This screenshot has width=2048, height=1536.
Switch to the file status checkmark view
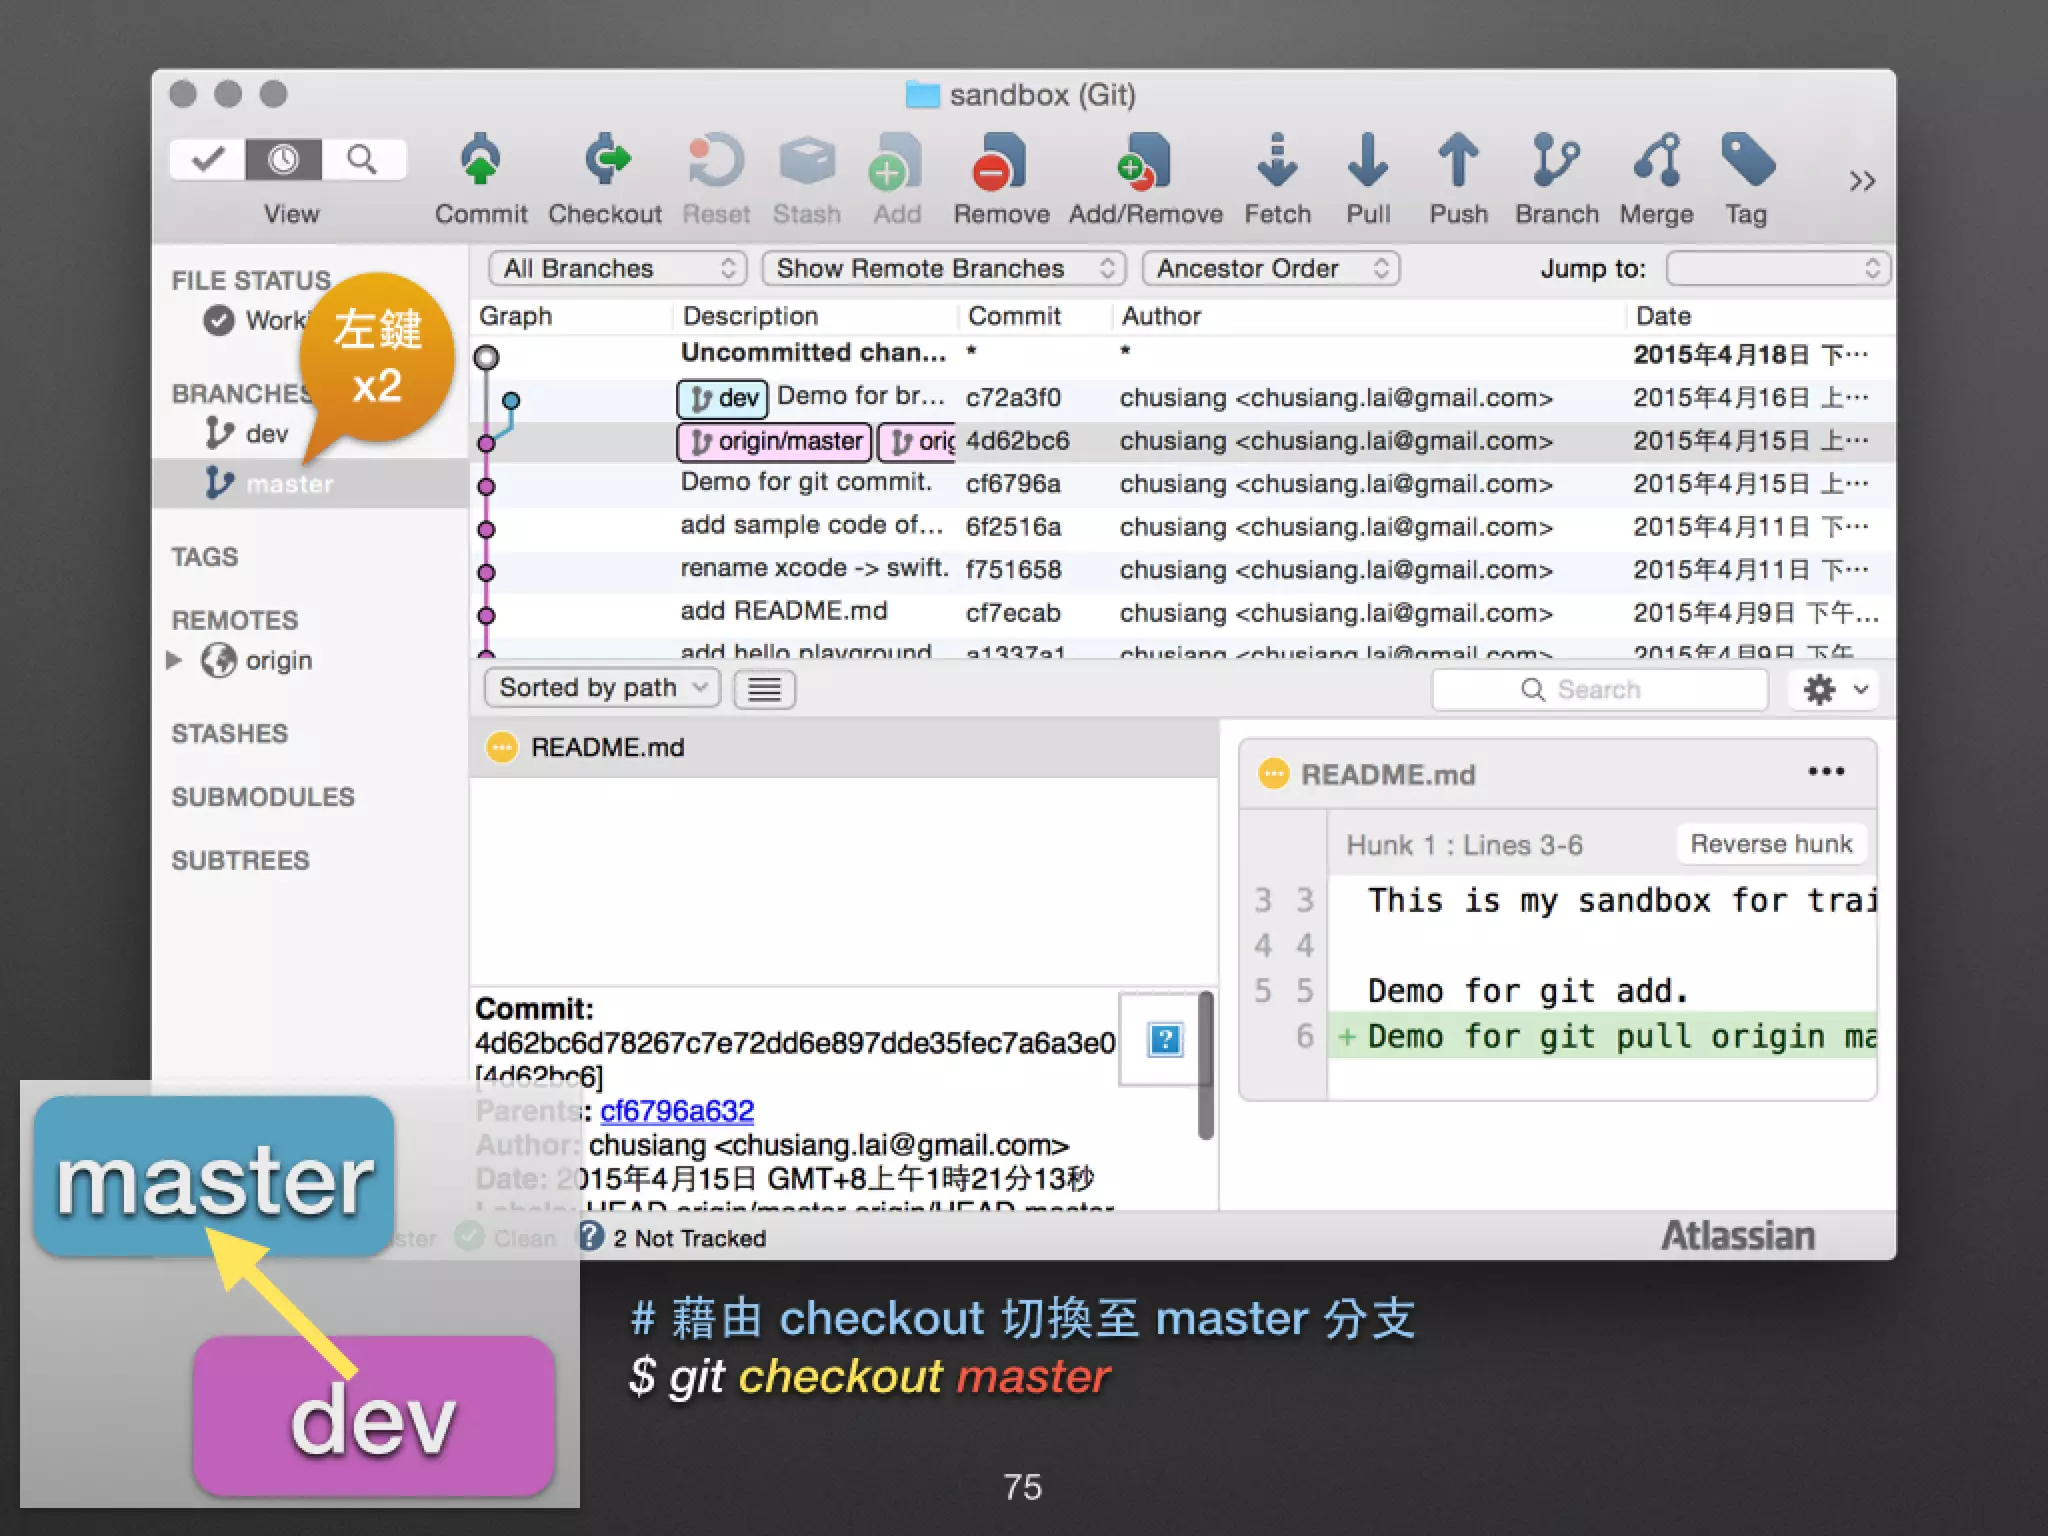[x=208, y=160]
